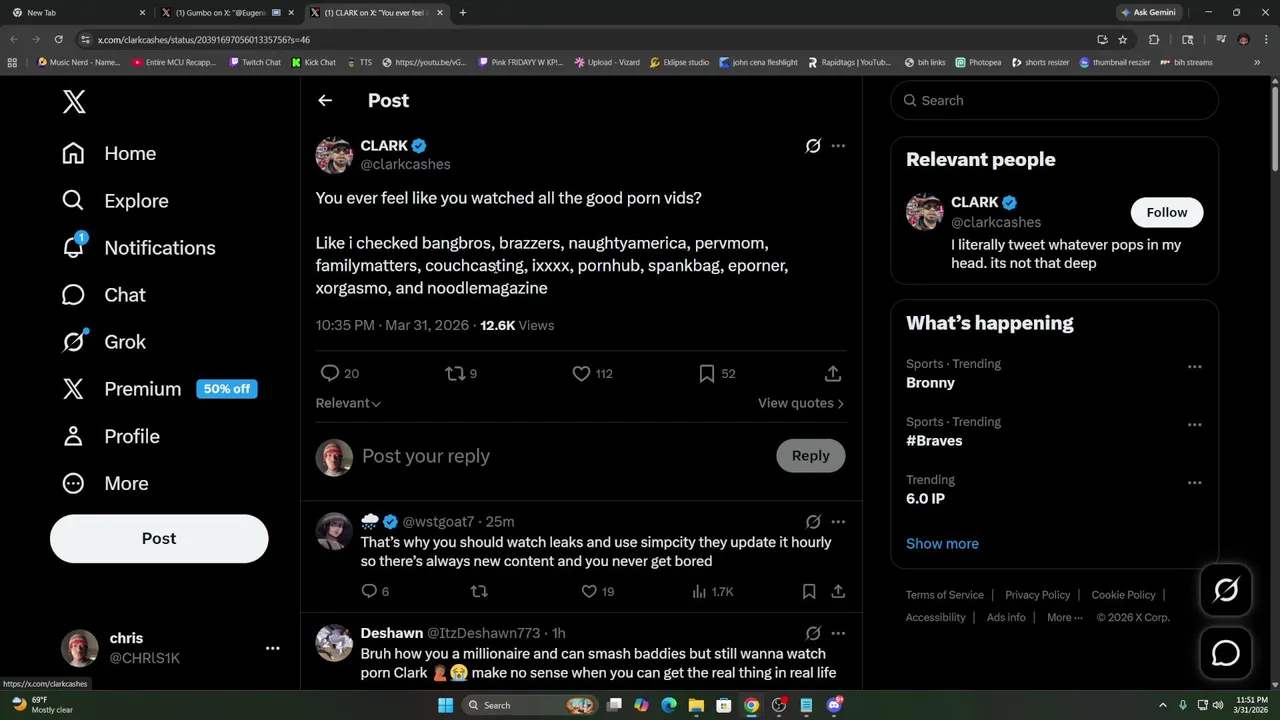Open Privacy Policy link

pos(1037,595)
